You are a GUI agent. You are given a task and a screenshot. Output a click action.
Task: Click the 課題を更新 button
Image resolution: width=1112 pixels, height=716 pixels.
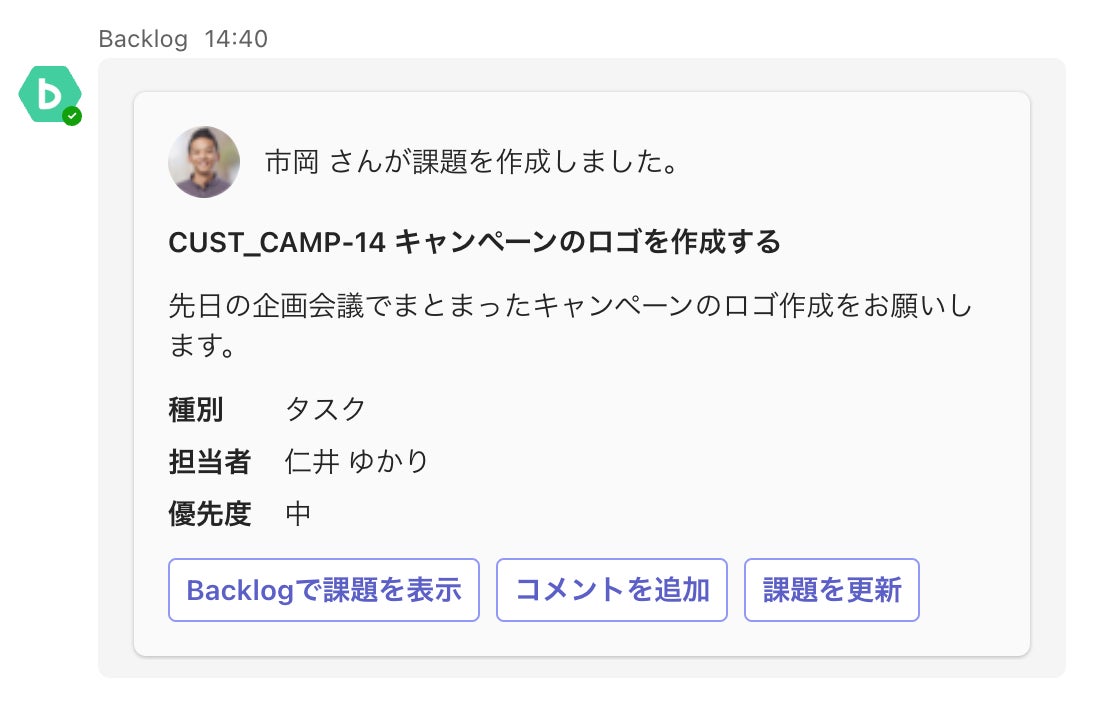[x=832, y=590]
